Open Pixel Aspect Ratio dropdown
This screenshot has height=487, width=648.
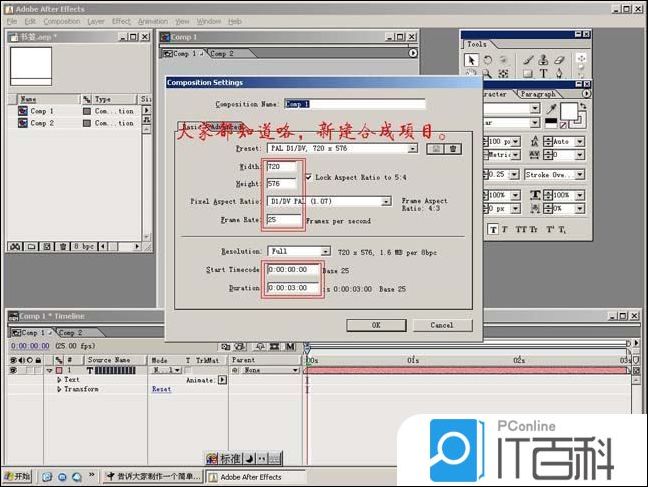(x=386, y=201)
